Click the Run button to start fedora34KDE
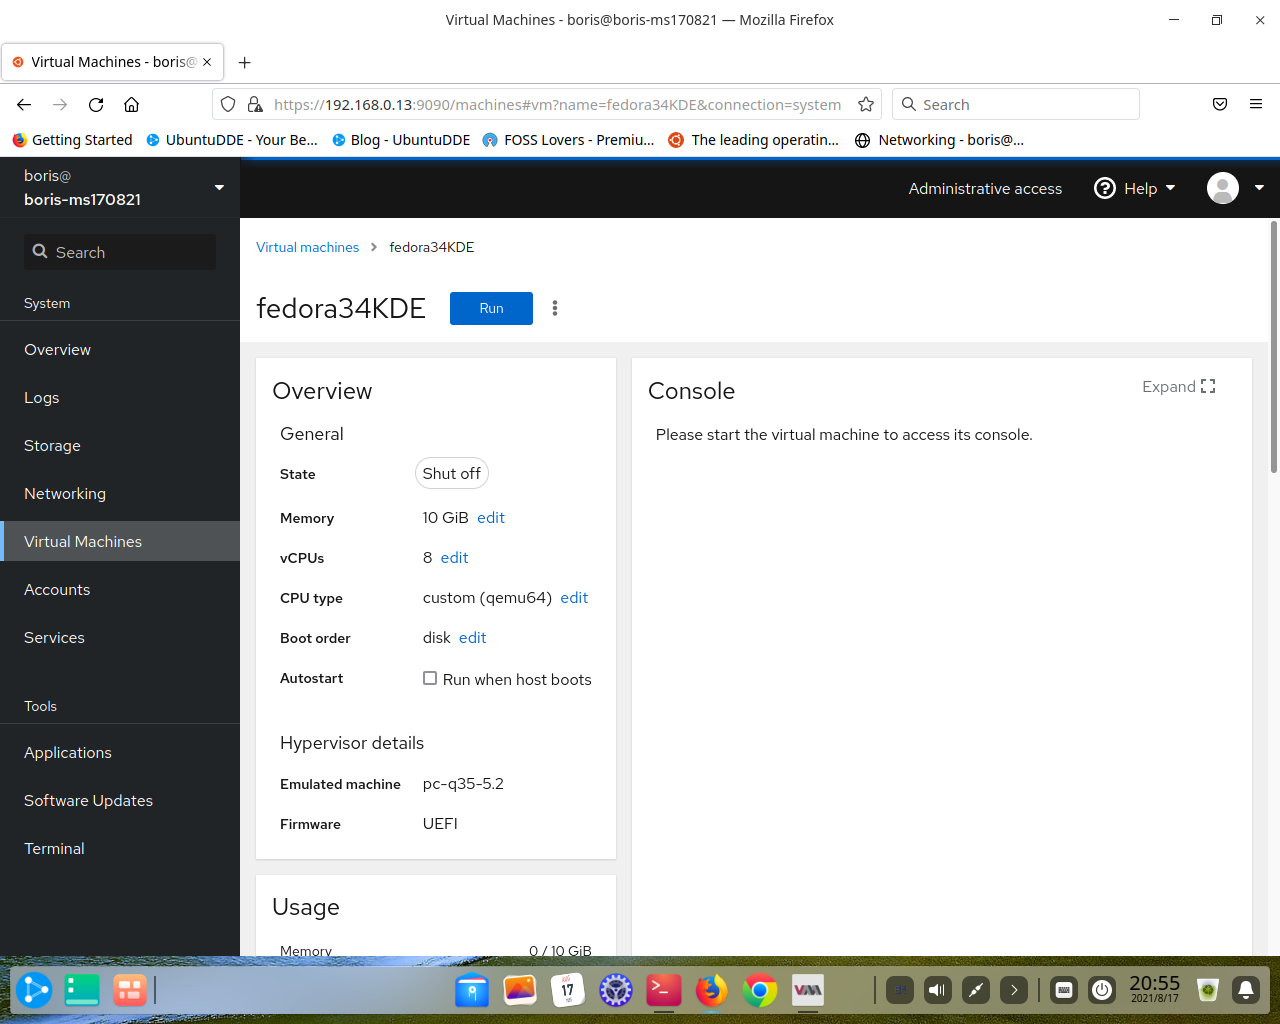 (491, 308)
